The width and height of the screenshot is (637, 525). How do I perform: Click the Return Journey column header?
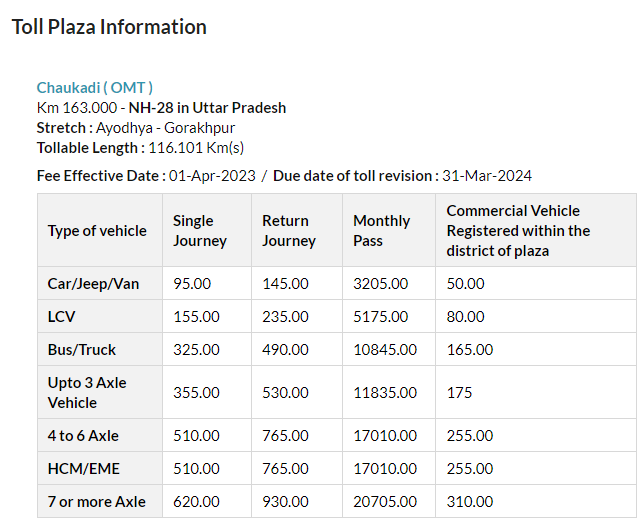coord(289,231)
